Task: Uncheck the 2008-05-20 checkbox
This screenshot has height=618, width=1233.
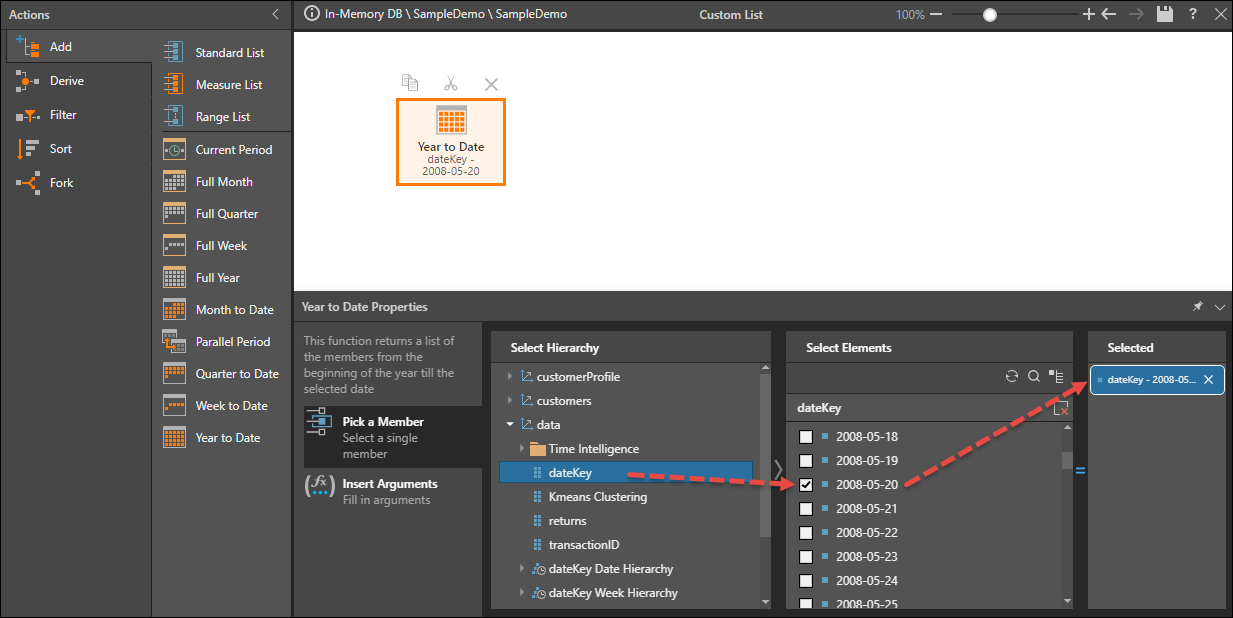Action: [806, 485]
